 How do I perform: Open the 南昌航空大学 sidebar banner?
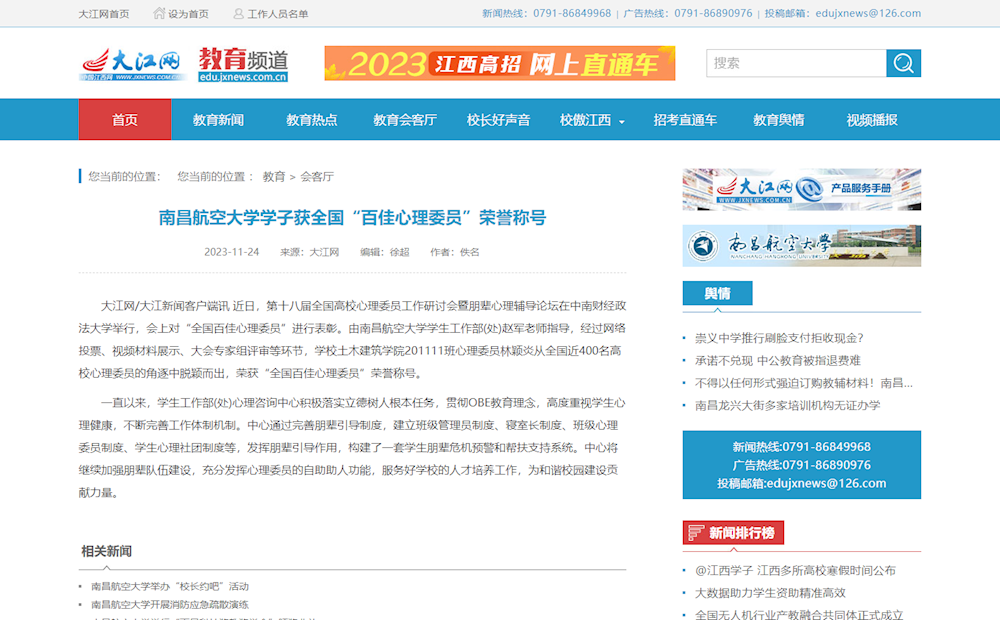pyautogui.click(x=801, y=245)
